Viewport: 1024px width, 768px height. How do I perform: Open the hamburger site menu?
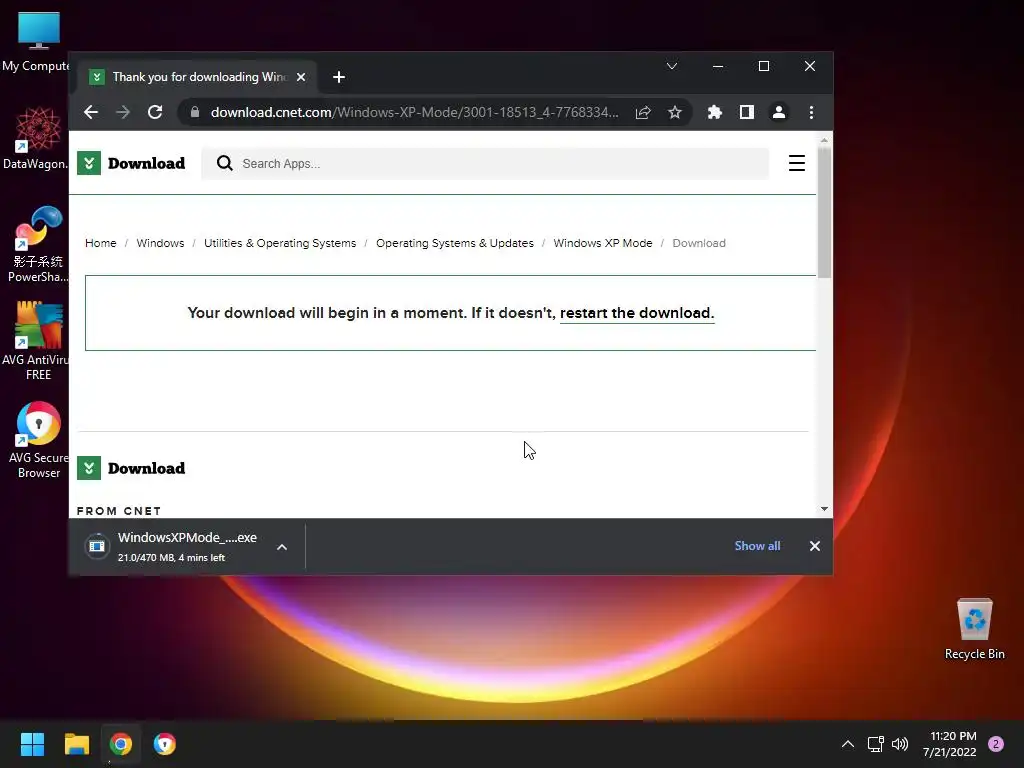(x=796, y=163)
